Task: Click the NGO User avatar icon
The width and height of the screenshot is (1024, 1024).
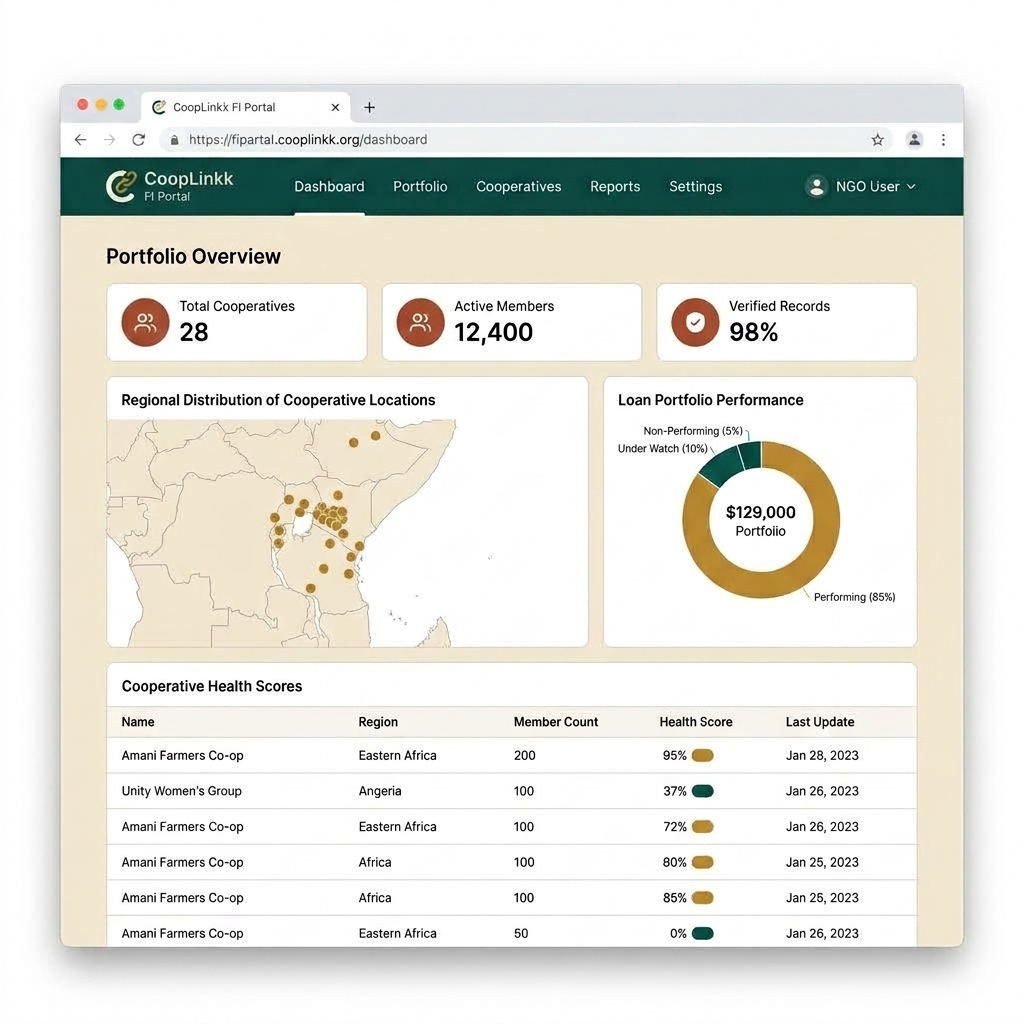Action: click(816, 187)
